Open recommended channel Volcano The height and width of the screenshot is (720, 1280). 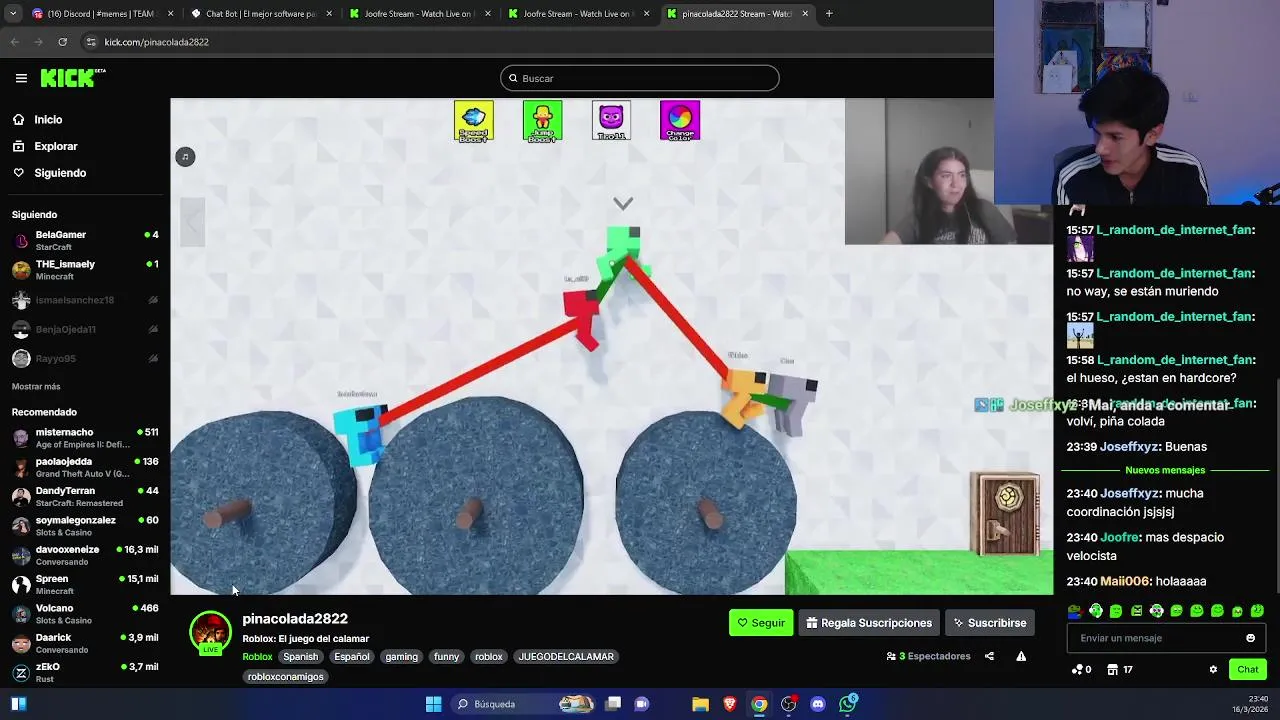click(85, 614)
